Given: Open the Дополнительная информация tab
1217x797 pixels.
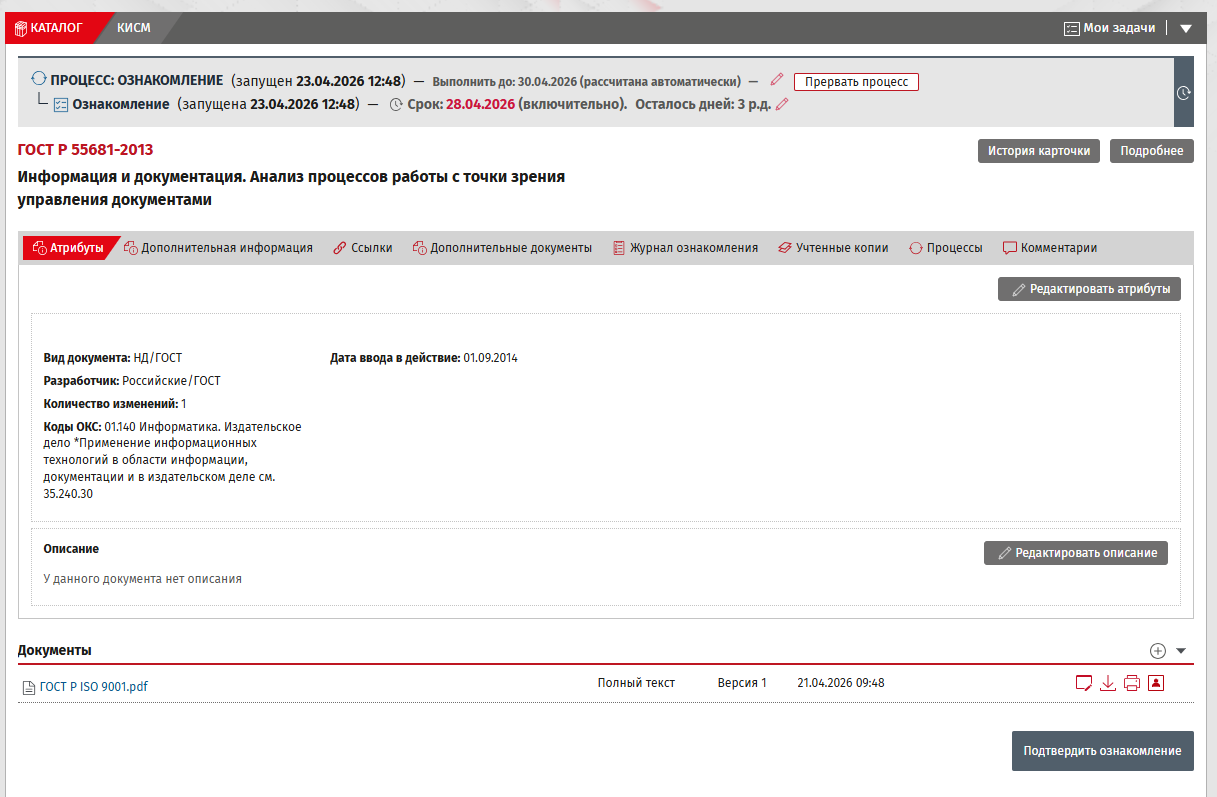Looking at the screenshot, I should [218, 248].
